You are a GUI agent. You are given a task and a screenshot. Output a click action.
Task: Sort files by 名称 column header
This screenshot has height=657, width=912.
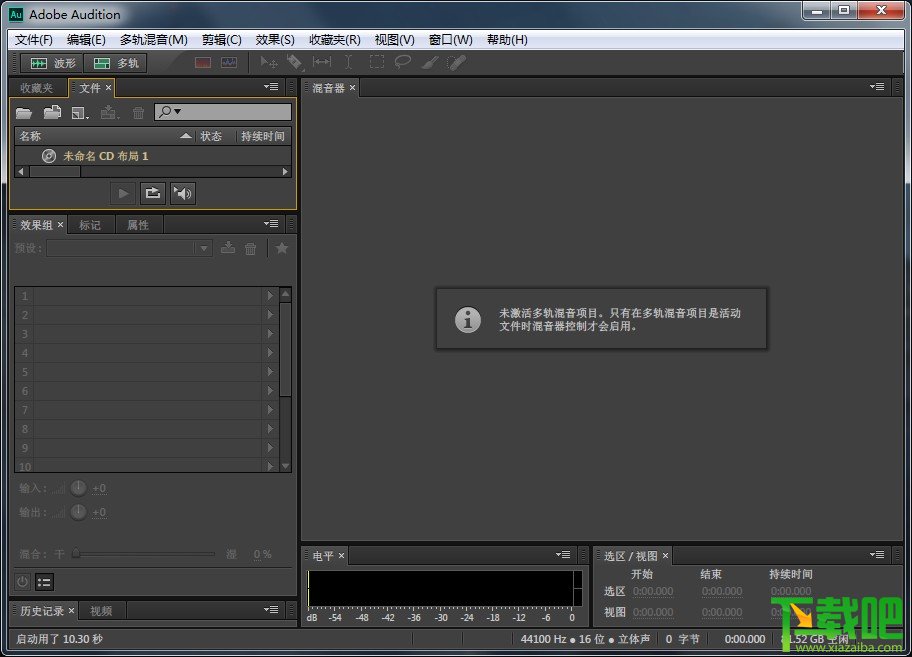tap(105, 136)
